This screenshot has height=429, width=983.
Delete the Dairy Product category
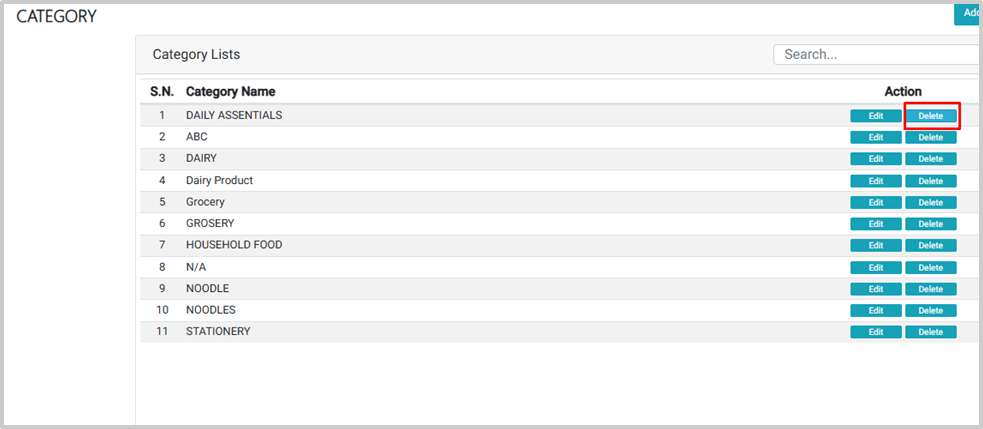pyautogui.click(x=930, y=181)
